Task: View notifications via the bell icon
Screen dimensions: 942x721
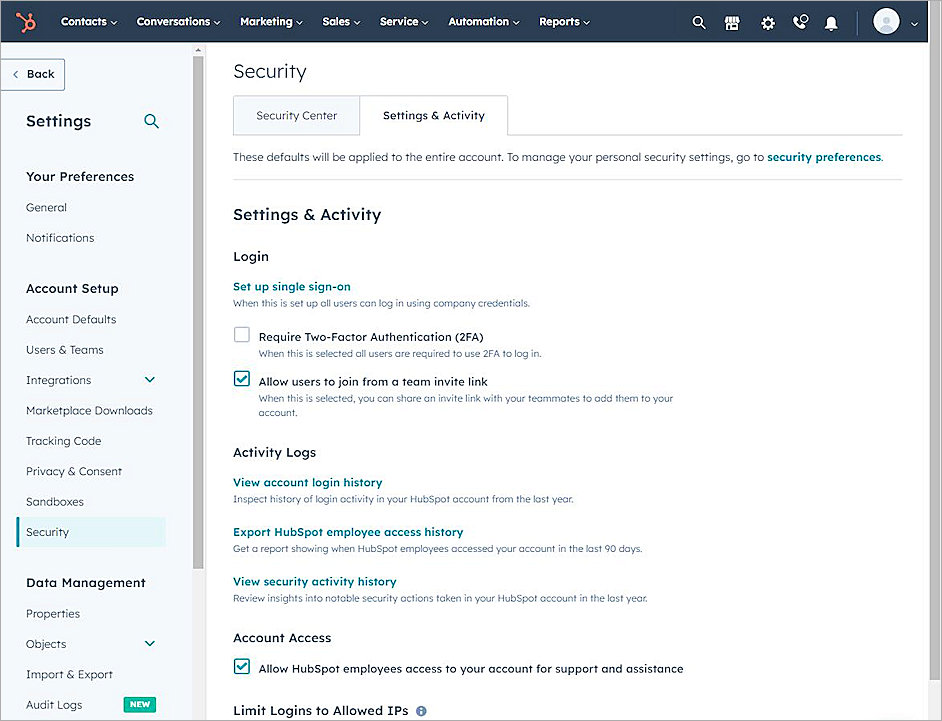Action: (831, 21)
